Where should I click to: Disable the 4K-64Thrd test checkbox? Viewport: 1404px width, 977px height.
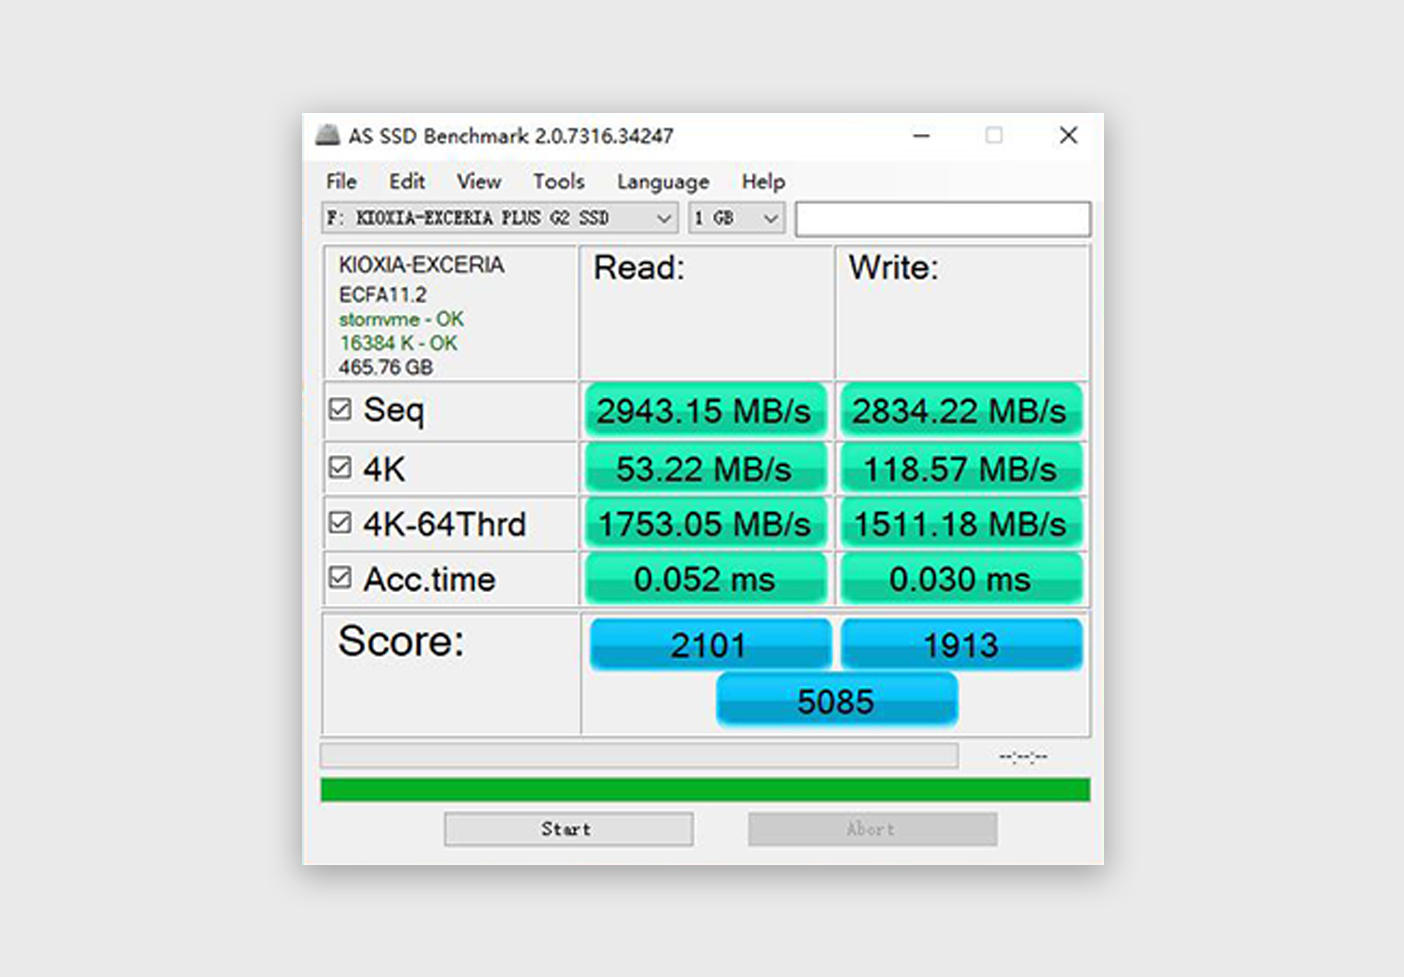(x=341, y=523)
